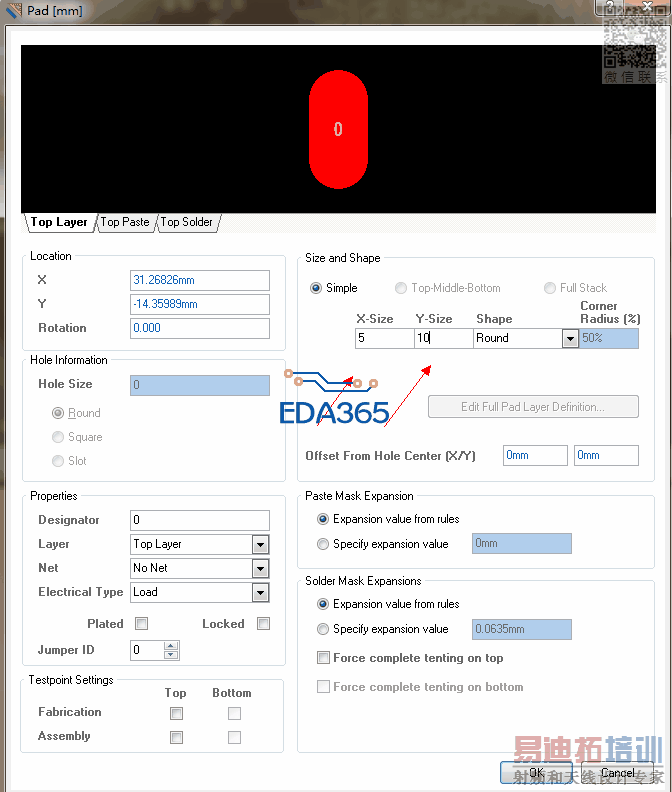Toggle Force complete tenting on bottom
The image size is (672, 792).
tap(323, 686)
